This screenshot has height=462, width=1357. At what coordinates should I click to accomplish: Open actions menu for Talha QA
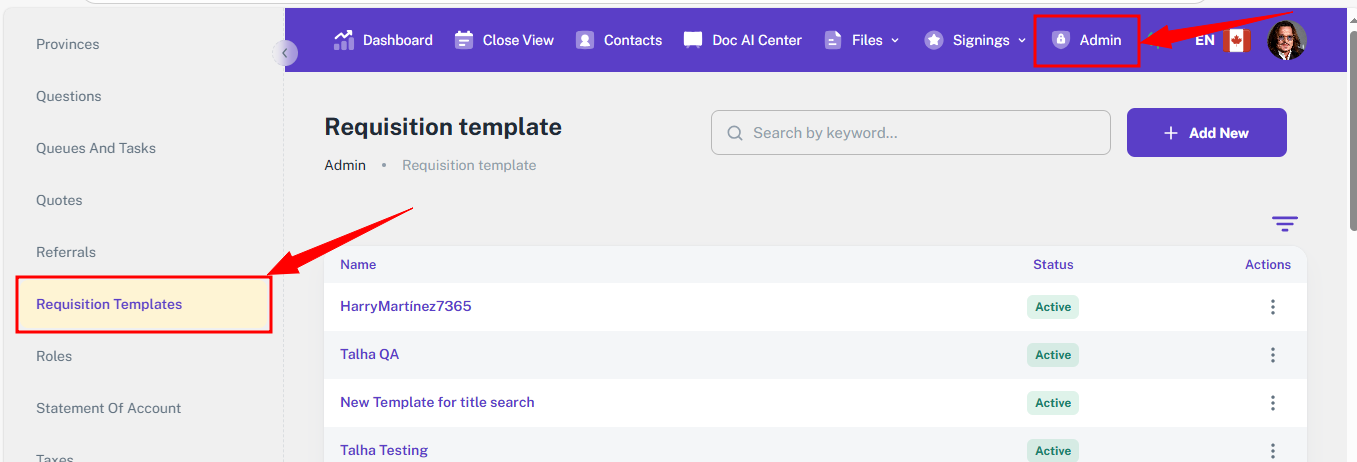tap(1272, 355)
